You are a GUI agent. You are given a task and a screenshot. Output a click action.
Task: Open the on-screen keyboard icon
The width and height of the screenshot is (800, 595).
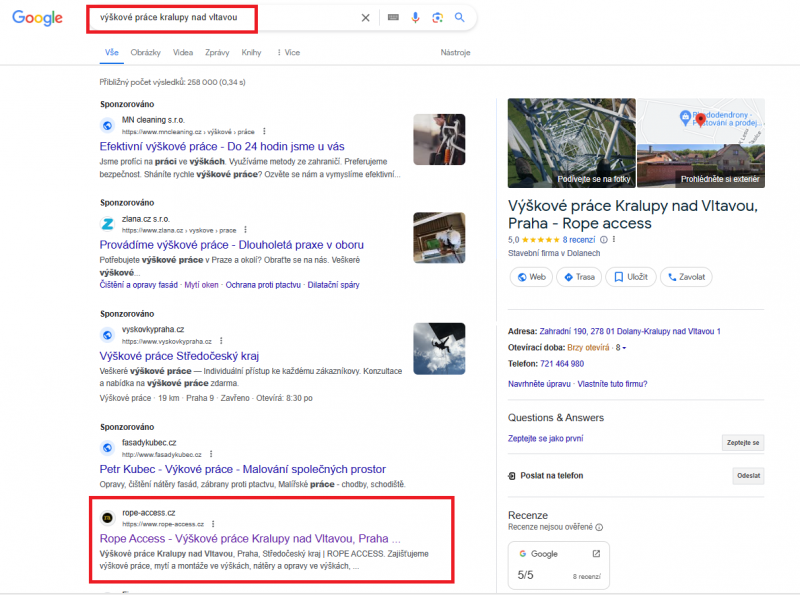pyautogui.click(x=393, y=17)
